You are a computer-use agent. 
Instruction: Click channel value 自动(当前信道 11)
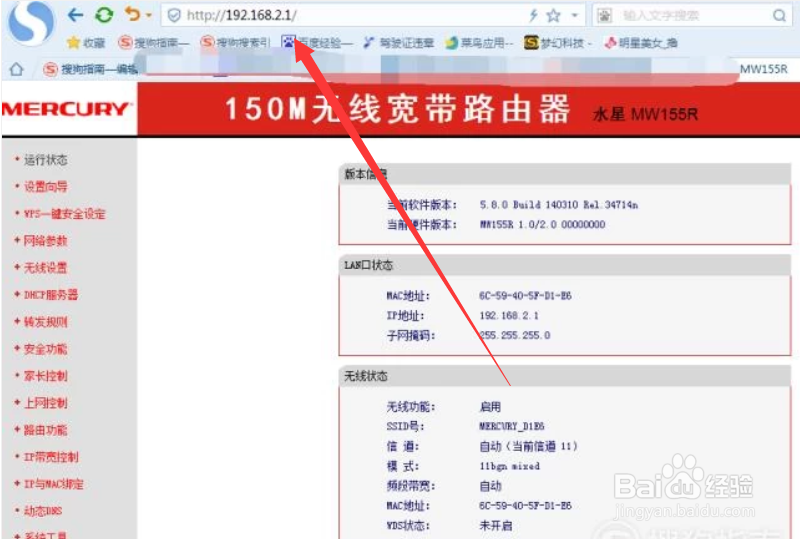[528, 446]
